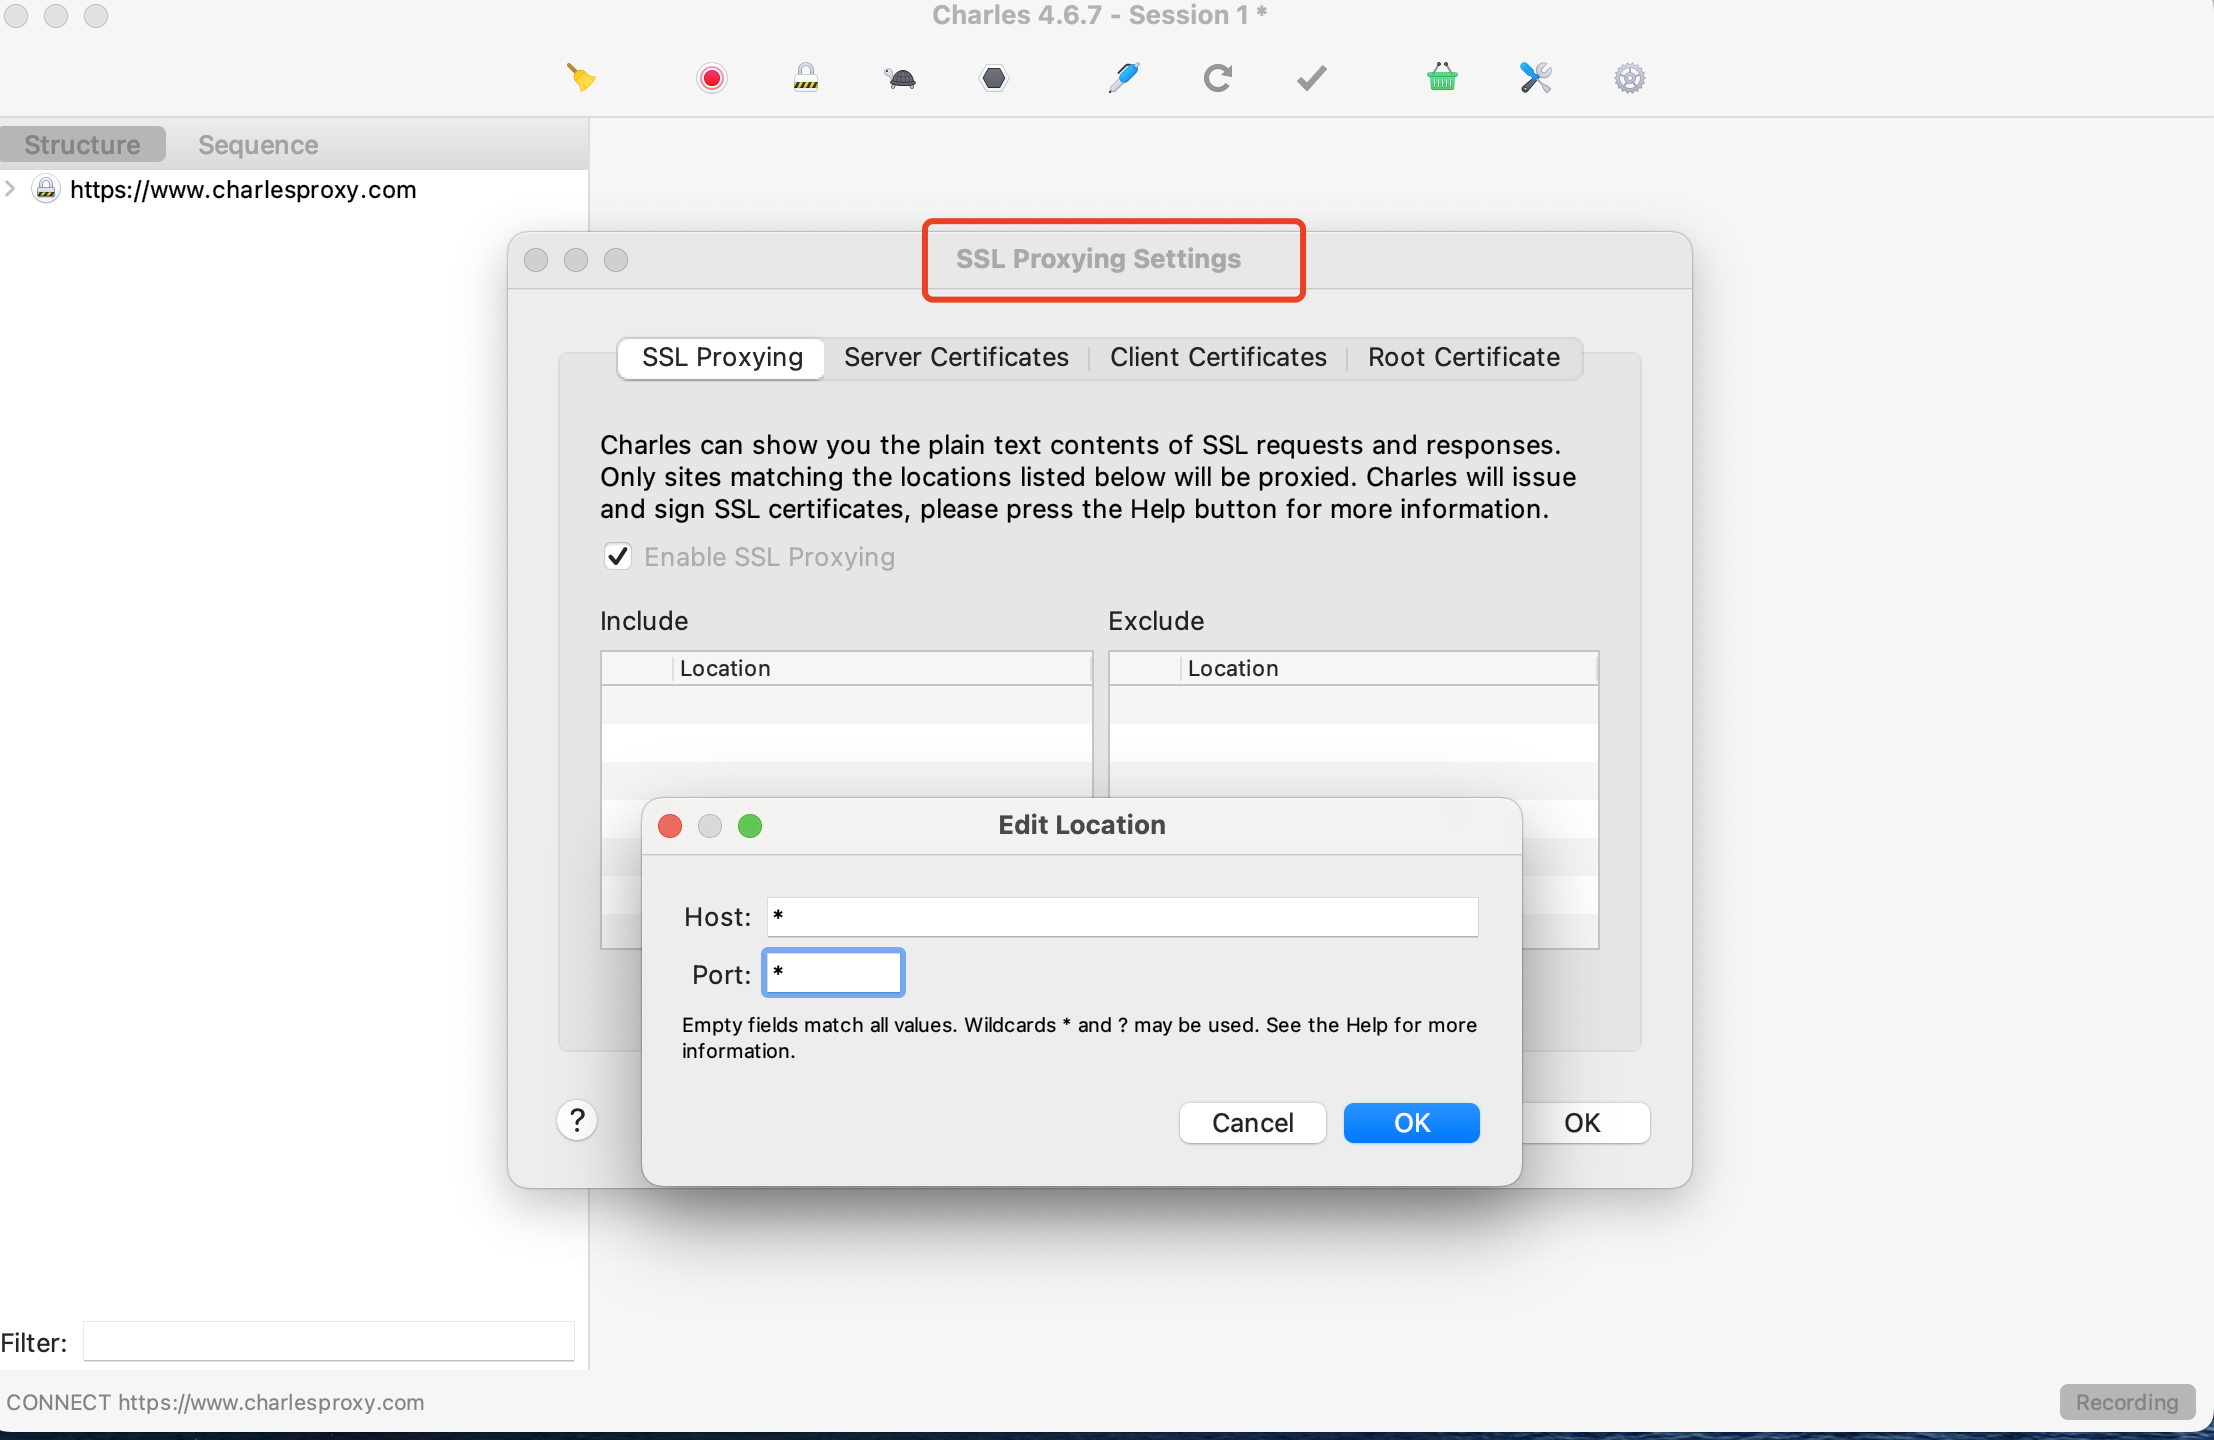
Task: Switch to the Sequence view tab
Action: [258, 145]
